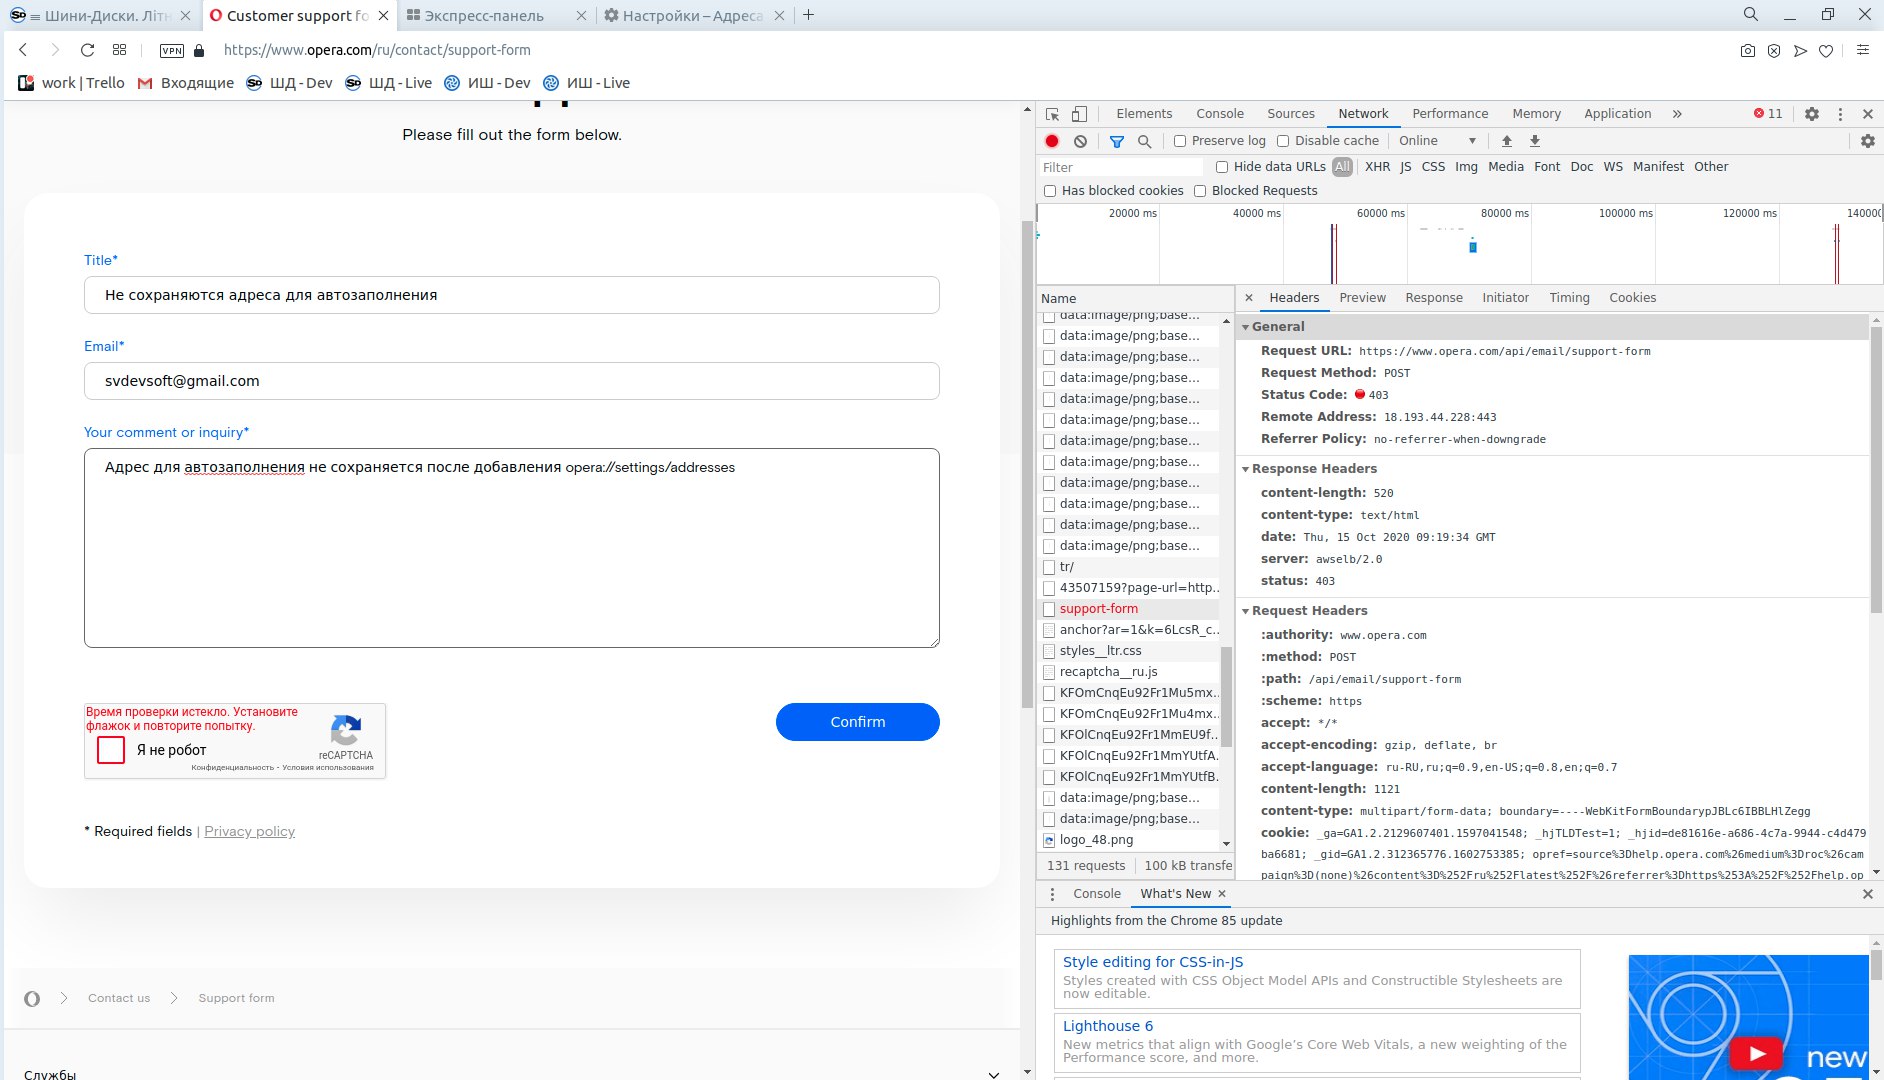
Task: Switch to the Elements panel
Action: [x=1144, y=114]
